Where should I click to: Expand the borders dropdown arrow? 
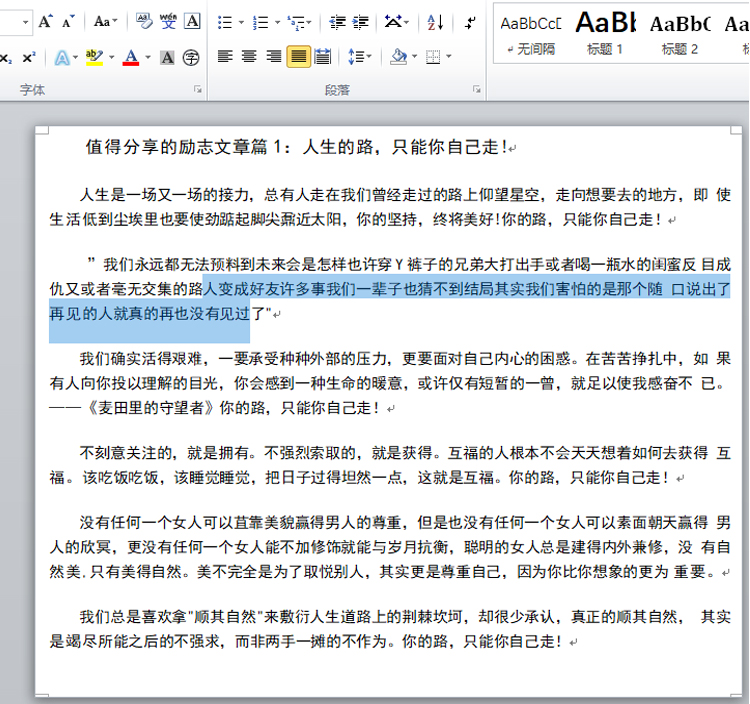448,56
